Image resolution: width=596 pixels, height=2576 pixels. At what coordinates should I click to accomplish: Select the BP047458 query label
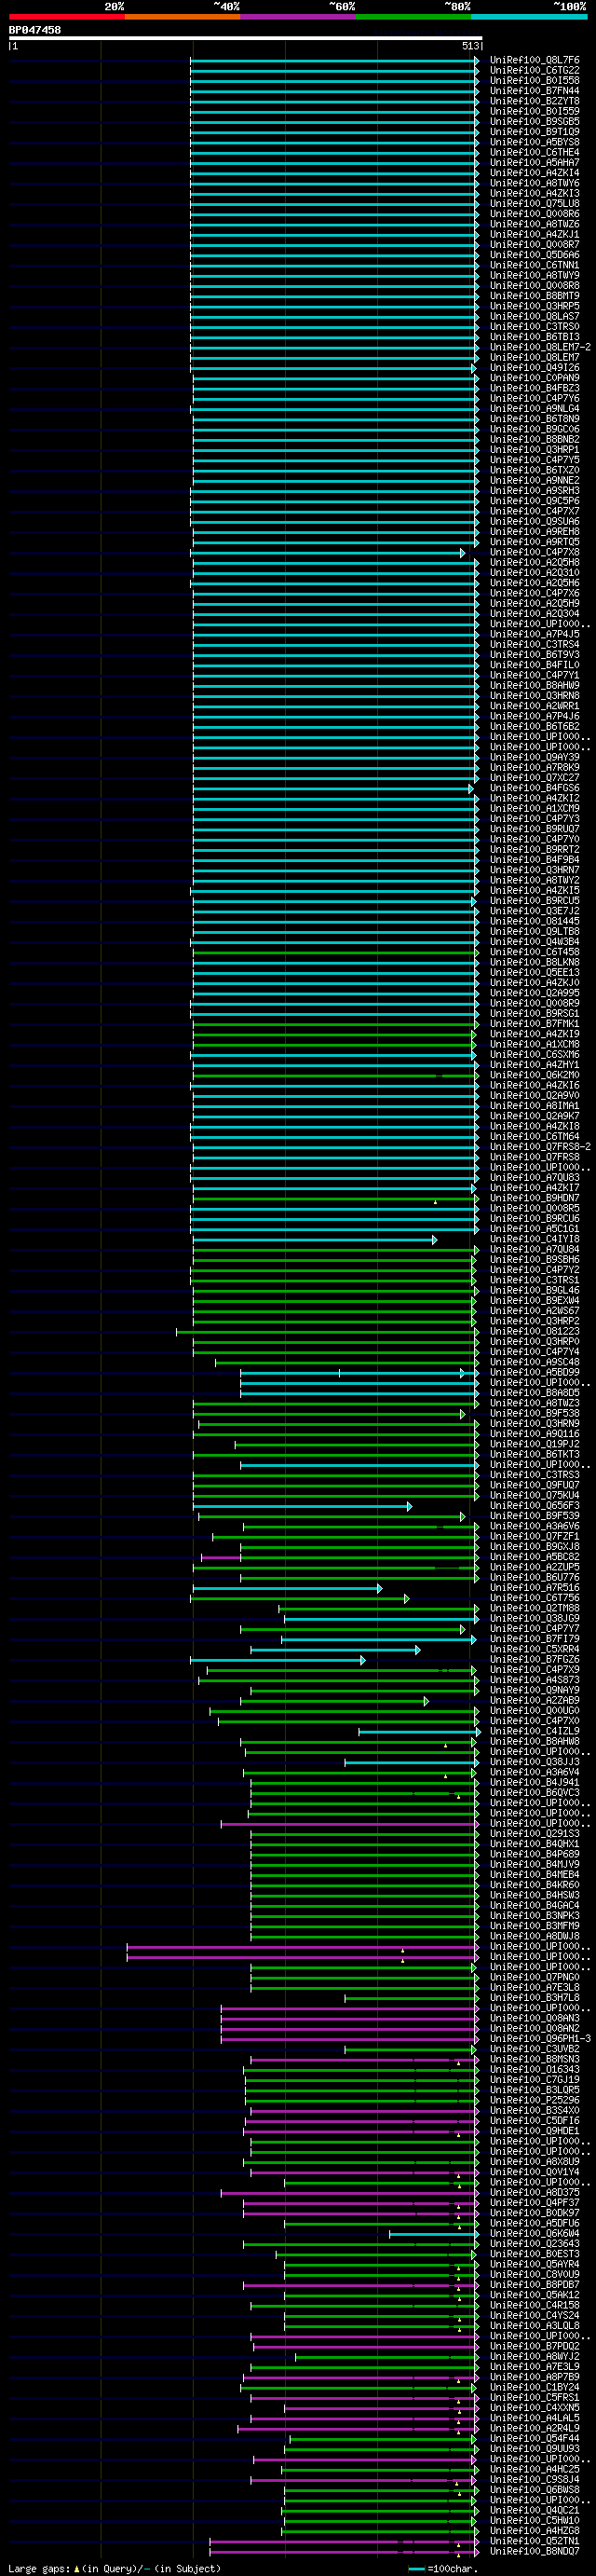coord(35,30)
